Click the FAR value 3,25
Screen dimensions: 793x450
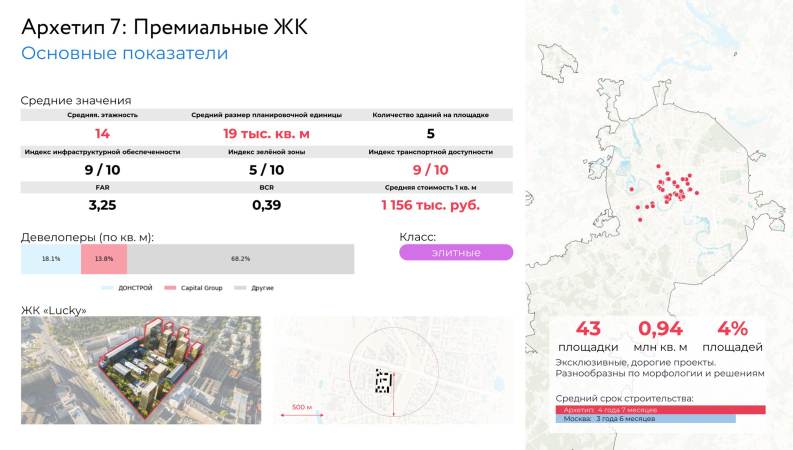click(102, 205)
